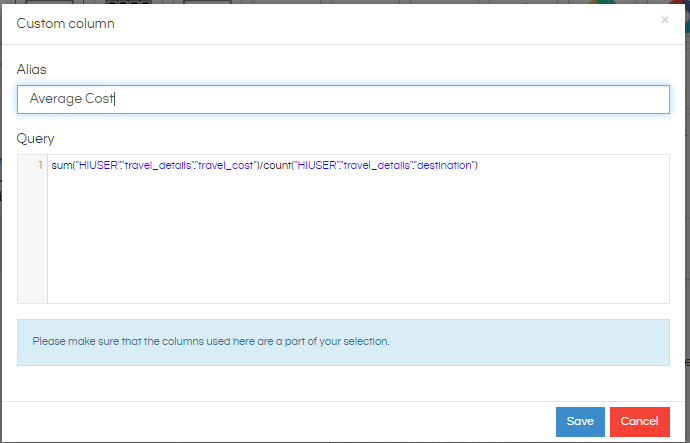Click the second travel_details token in the query
This screenshot has height=443, width=690.
(x=377, y=165)
